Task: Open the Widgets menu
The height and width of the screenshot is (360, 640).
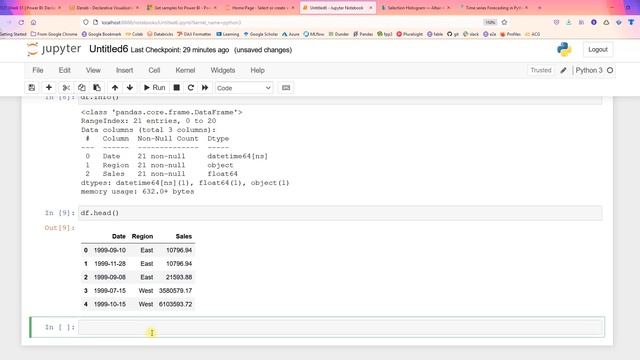Action: point(223,70)
